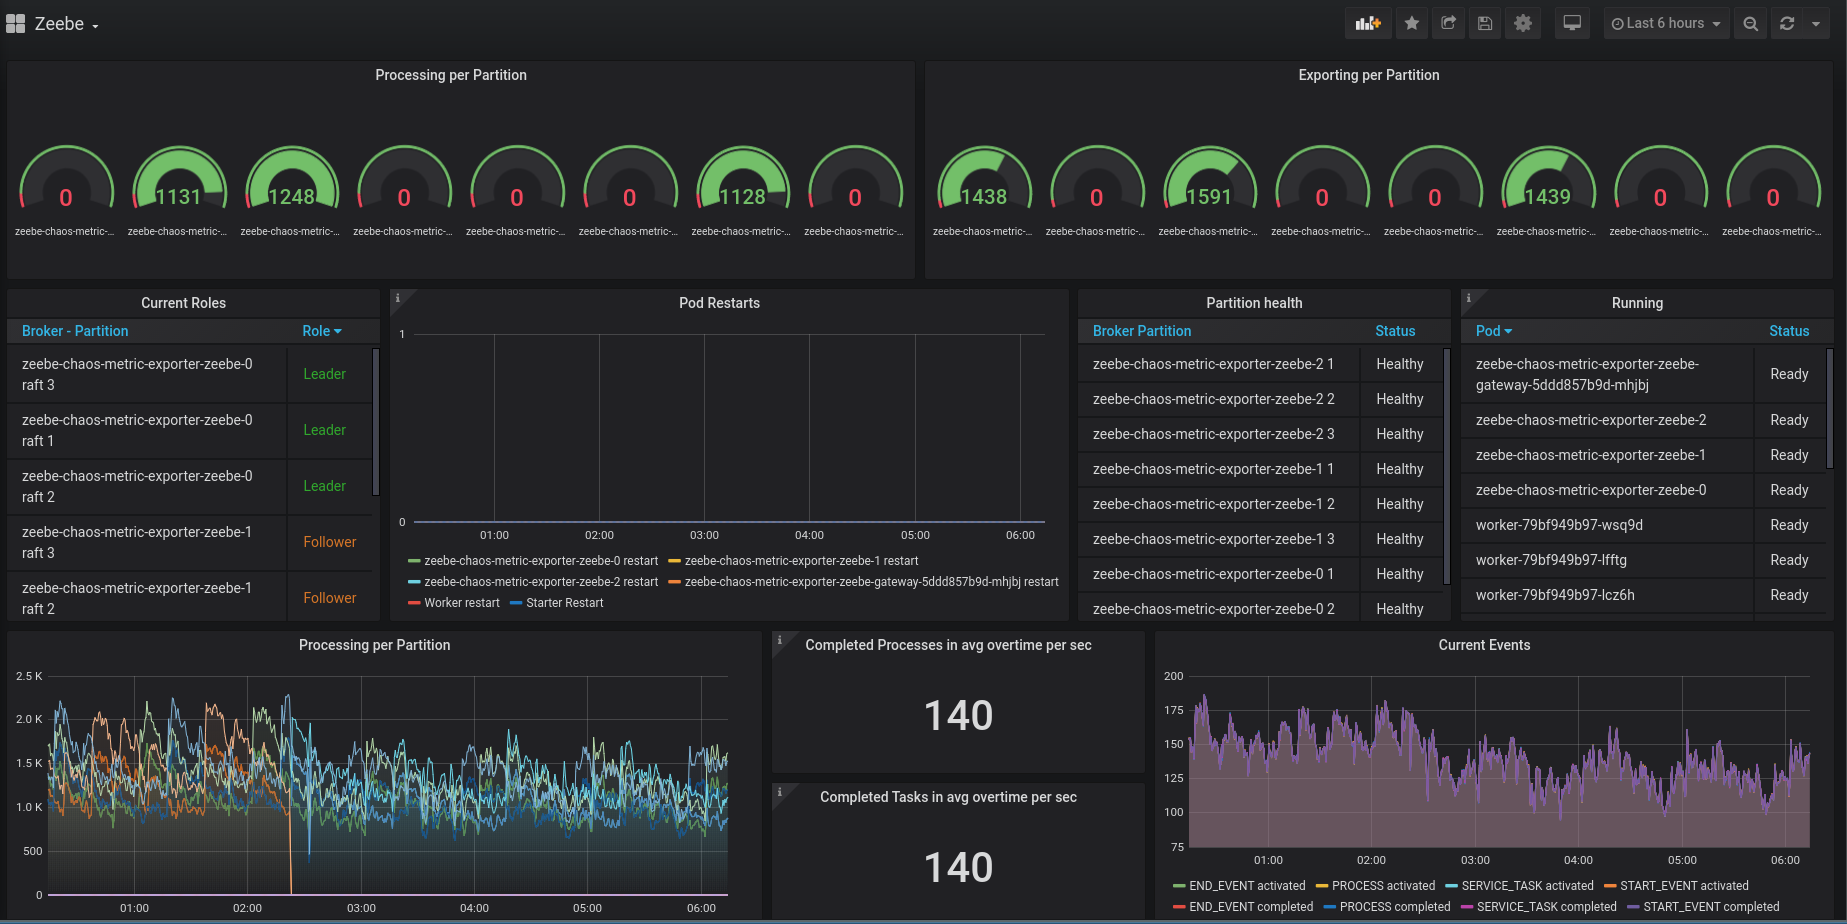Viewport: 1847px width, 924px height.
Task: Sort Running table by Pod column
Action: tap(1494, 331)
